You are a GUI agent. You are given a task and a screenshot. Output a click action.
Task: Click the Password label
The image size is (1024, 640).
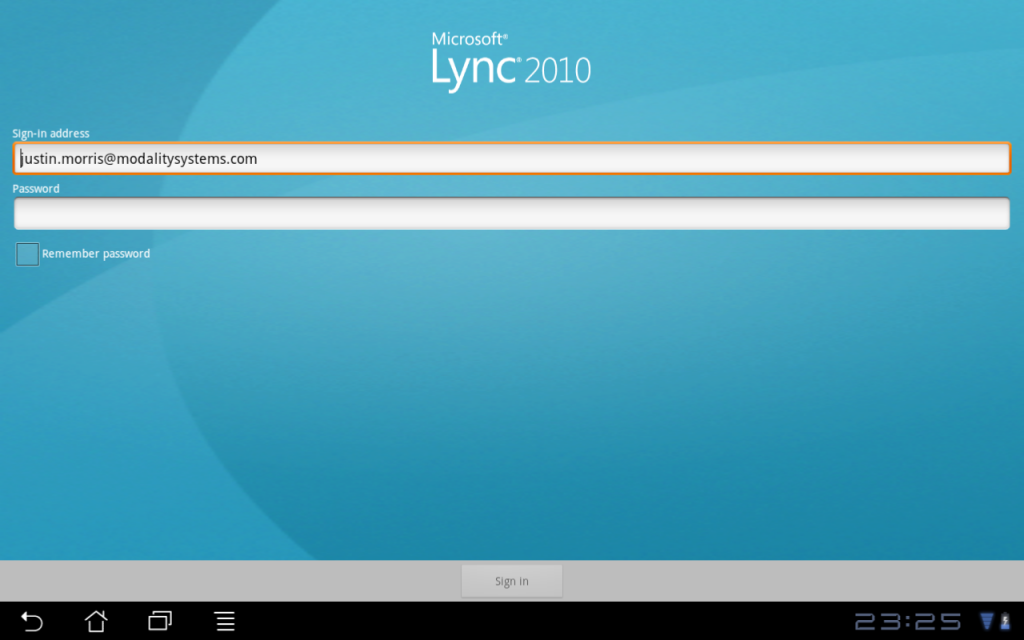[36, 188]
